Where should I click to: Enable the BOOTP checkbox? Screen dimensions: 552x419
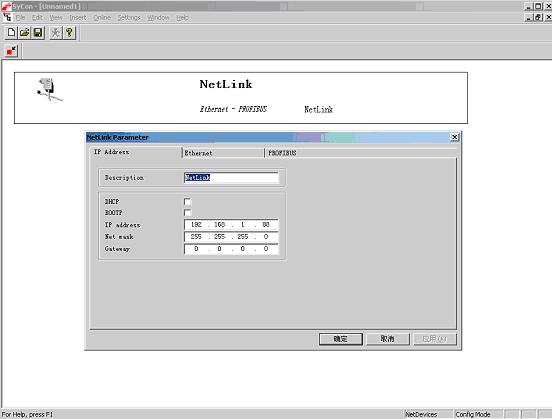tap(188, 213)
